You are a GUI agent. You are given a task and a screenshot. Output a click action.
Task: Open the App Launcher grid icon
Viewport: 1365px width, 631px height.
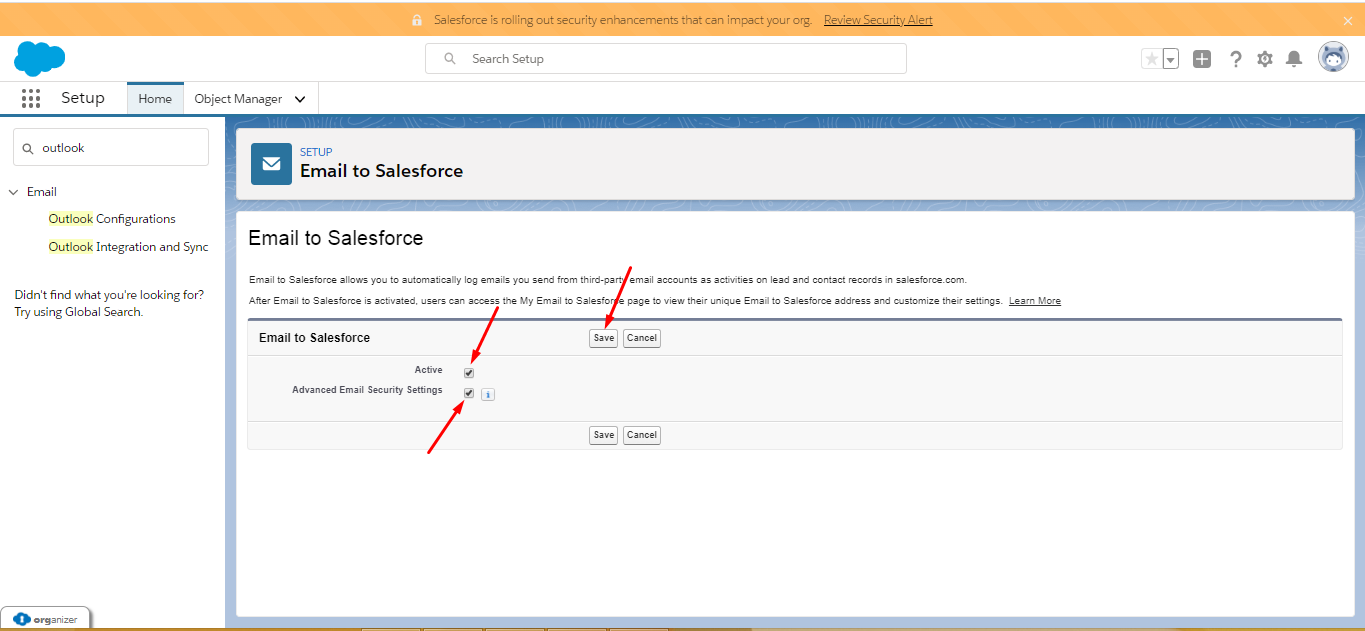tap(30, 98)
